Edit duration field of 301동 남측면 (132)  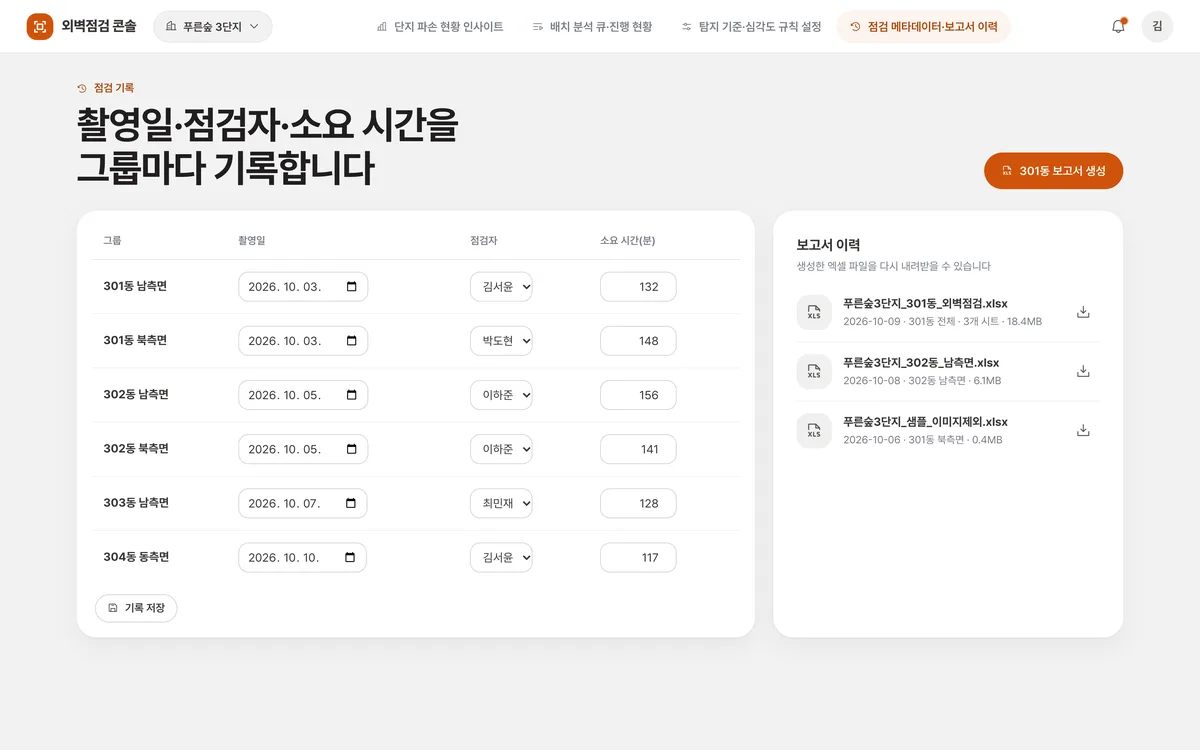[638, 287]
